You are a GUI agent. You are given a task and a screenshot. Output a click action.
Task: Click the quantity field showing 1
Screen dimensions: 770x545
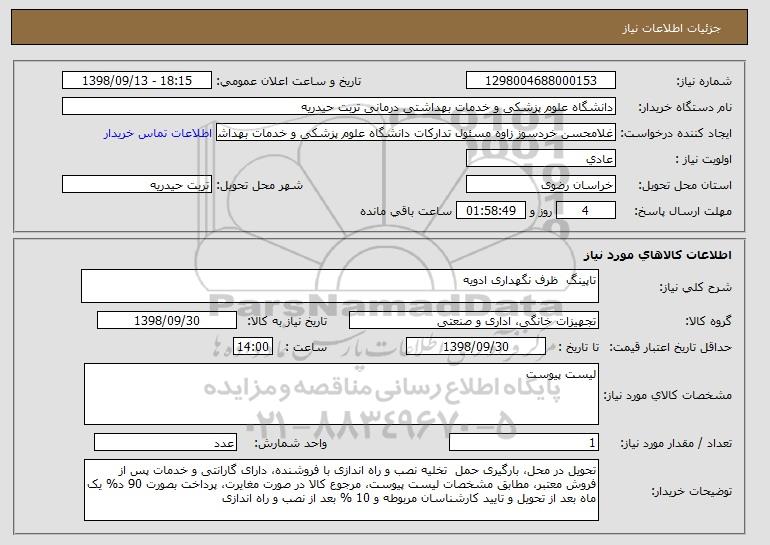point(524,442)
